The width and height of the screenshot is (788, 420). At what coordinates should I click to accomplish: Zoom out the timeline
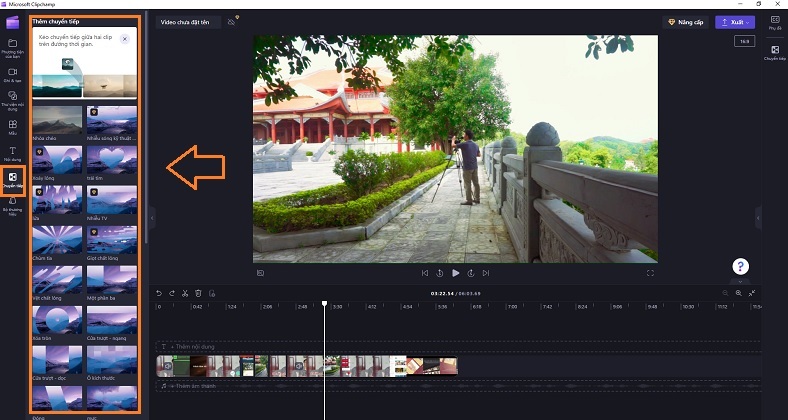pos(725,293)
